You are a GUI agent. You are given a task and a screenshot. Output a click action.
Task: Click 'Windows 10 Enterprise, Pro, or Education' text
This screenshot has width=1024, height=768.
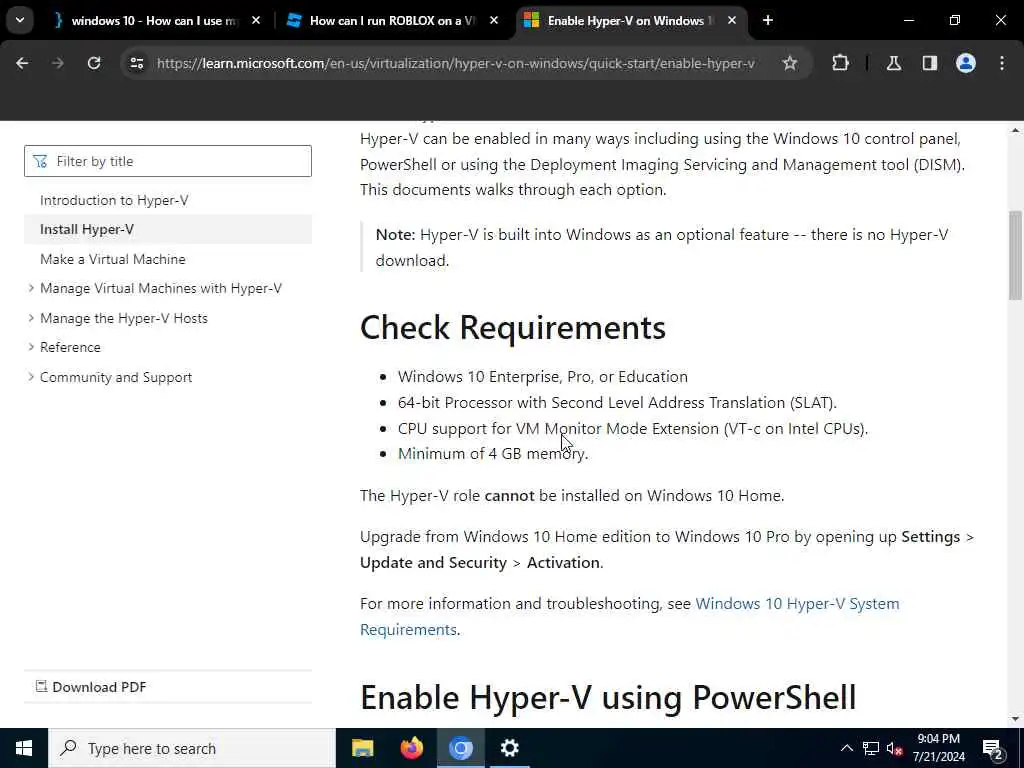tap(543, 377)
